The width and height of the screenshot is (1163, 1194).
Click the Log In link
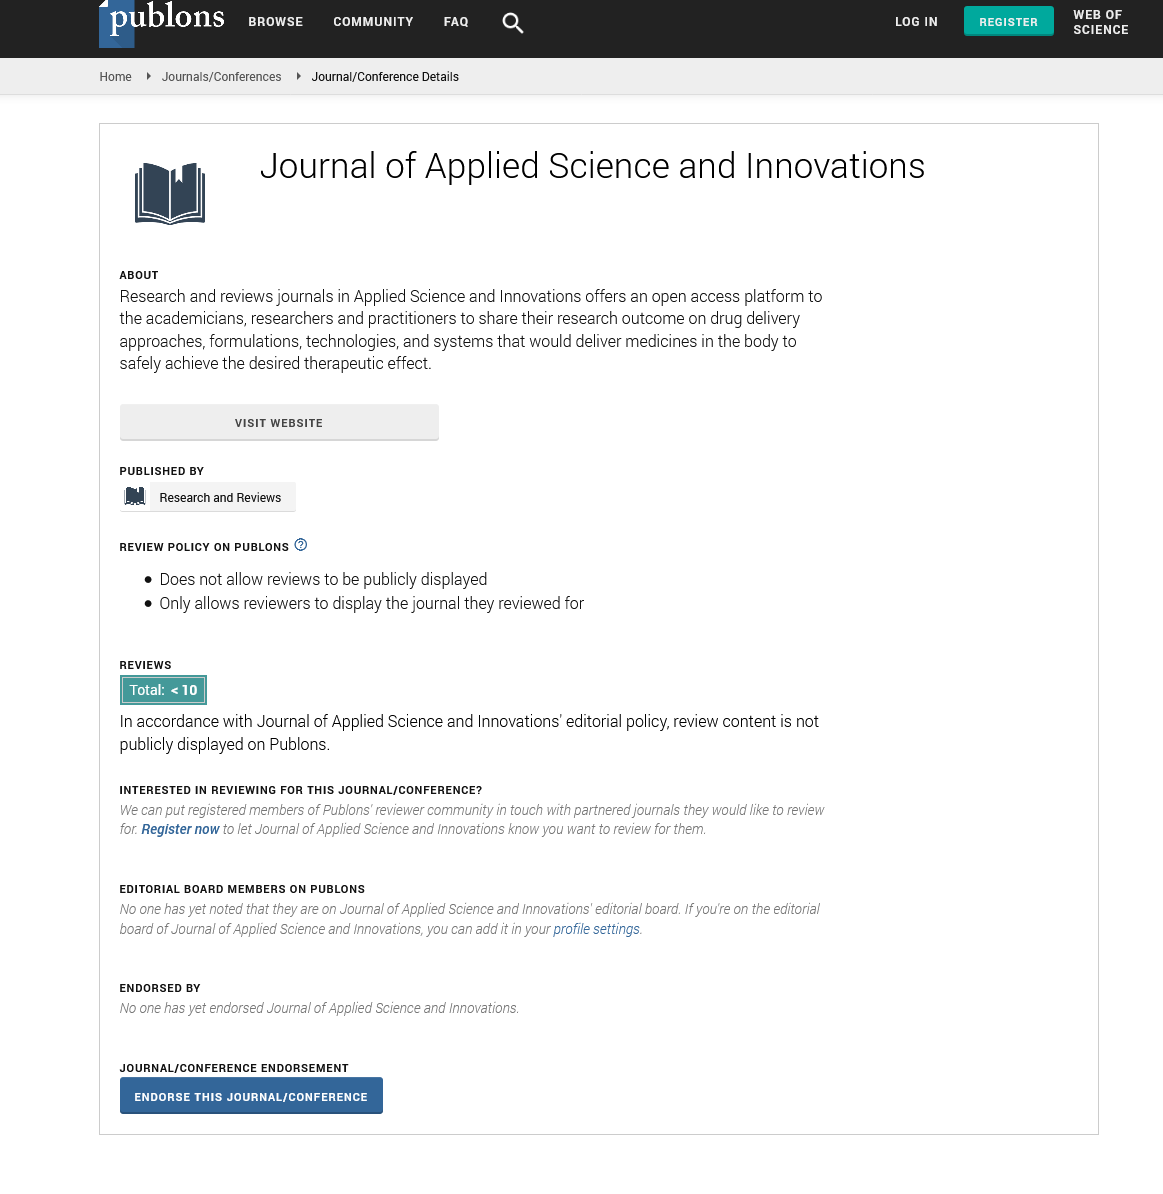coord(916,22)
